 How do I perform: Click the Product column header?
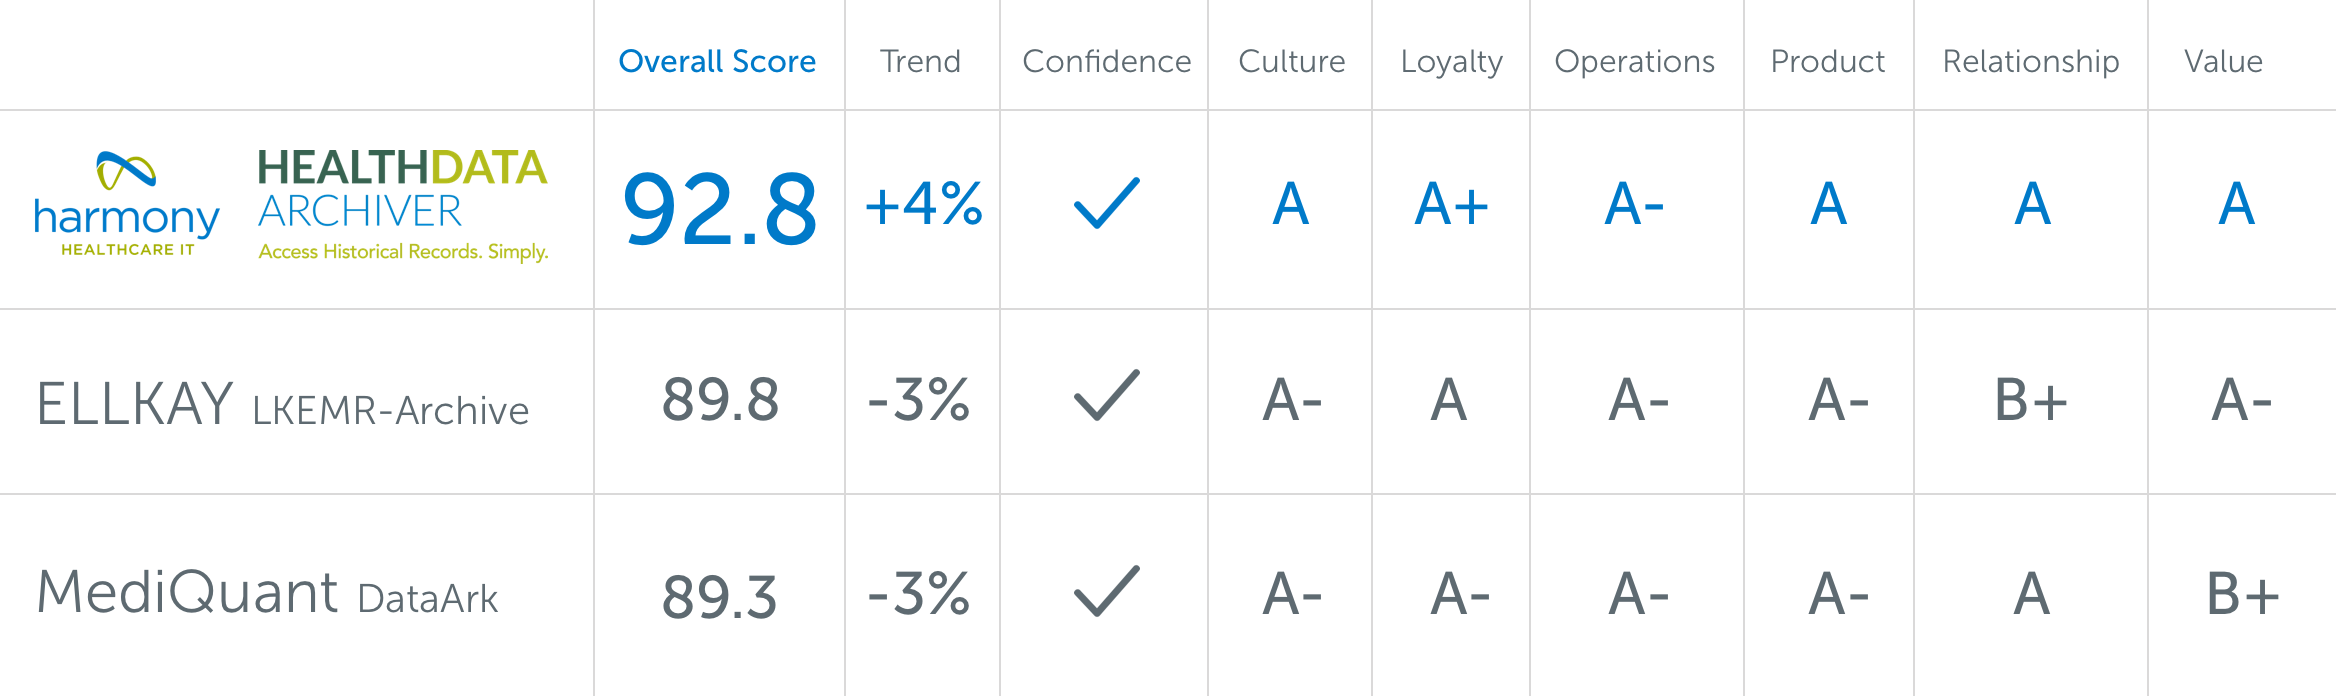tap(1827, 61)
